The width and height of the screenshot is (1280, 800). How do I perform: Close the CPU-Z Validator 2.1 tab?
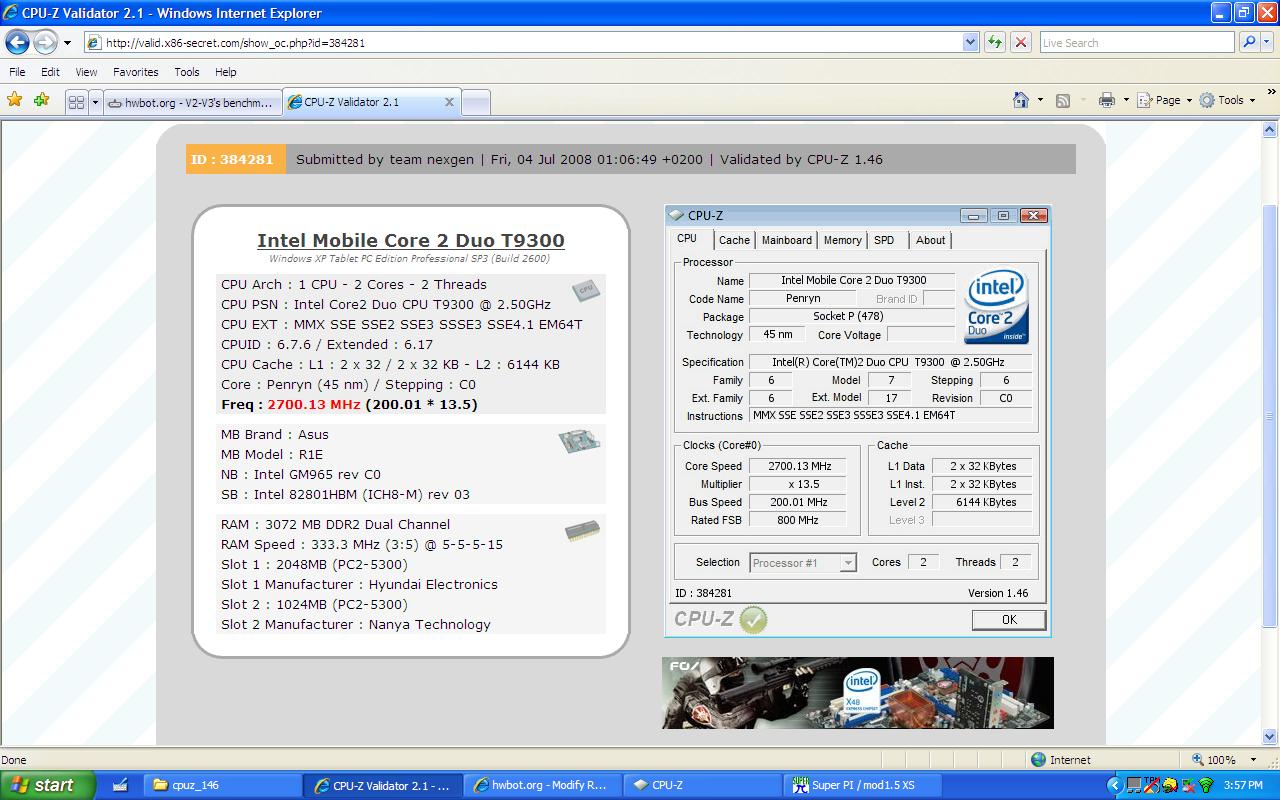[449, 102]
